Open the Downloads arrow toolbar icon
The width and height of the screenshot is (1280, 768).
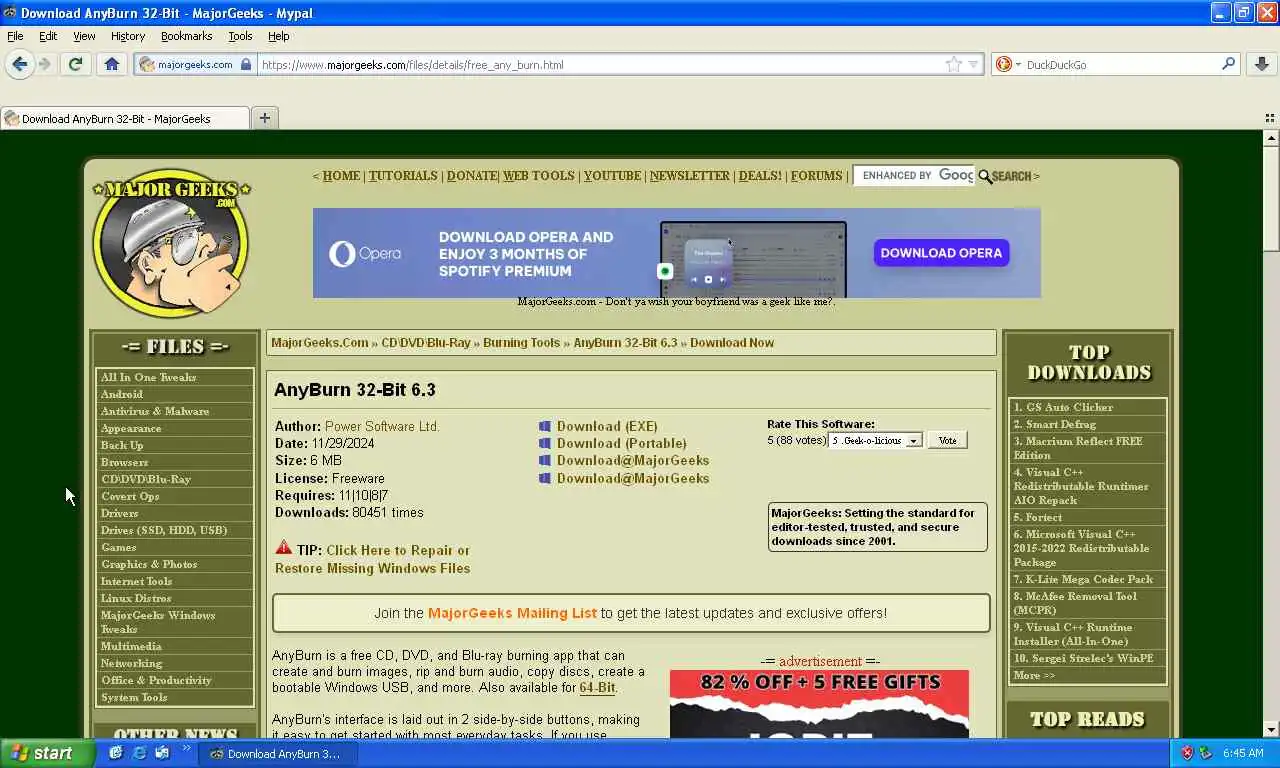[x=1262, y=64]
